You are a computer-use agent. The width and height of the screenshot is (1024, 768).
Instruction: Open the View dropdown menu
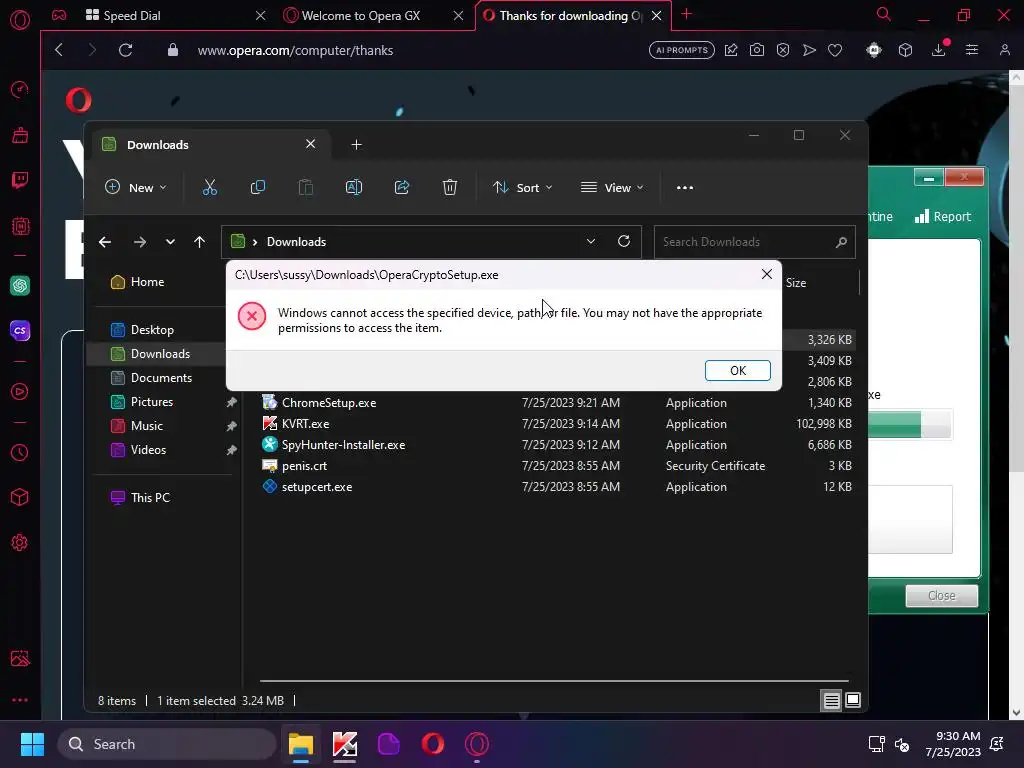pos(612,187)
